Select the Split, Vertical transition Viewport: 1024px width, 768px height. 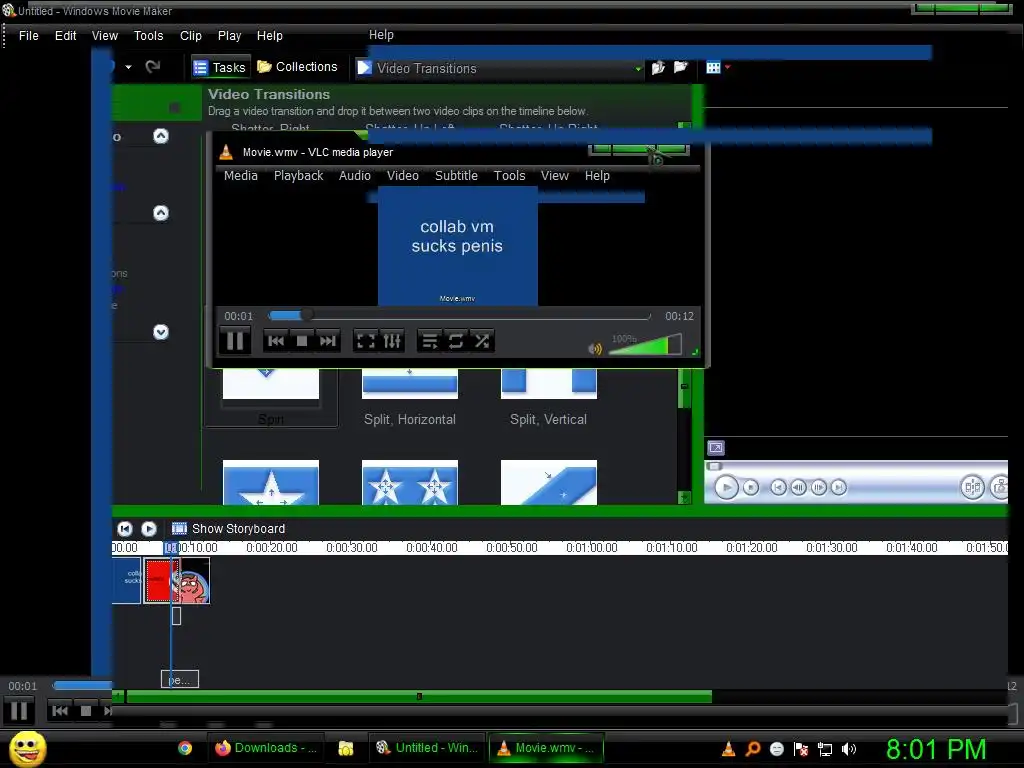click(x=549, y=396)
